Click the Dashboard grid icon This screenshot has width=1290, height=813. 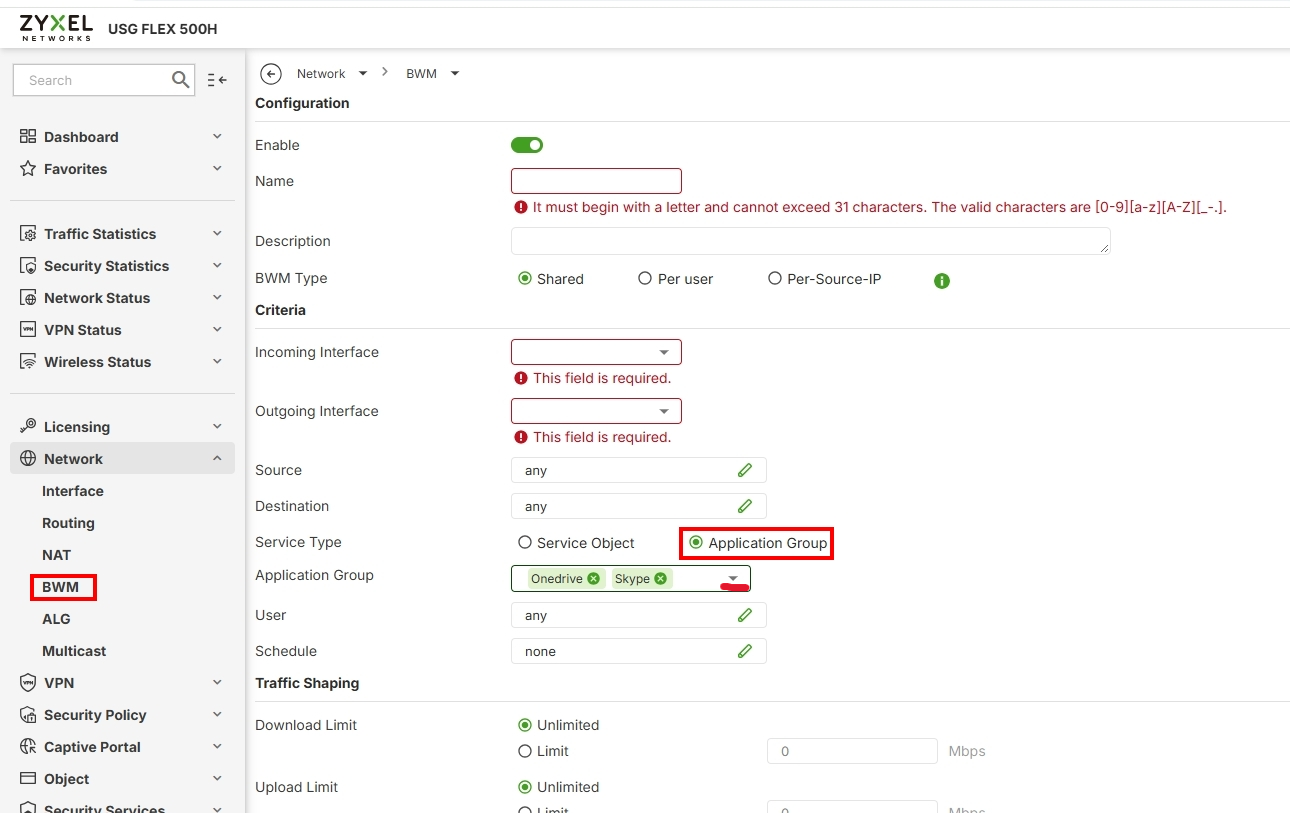point(28,136)
